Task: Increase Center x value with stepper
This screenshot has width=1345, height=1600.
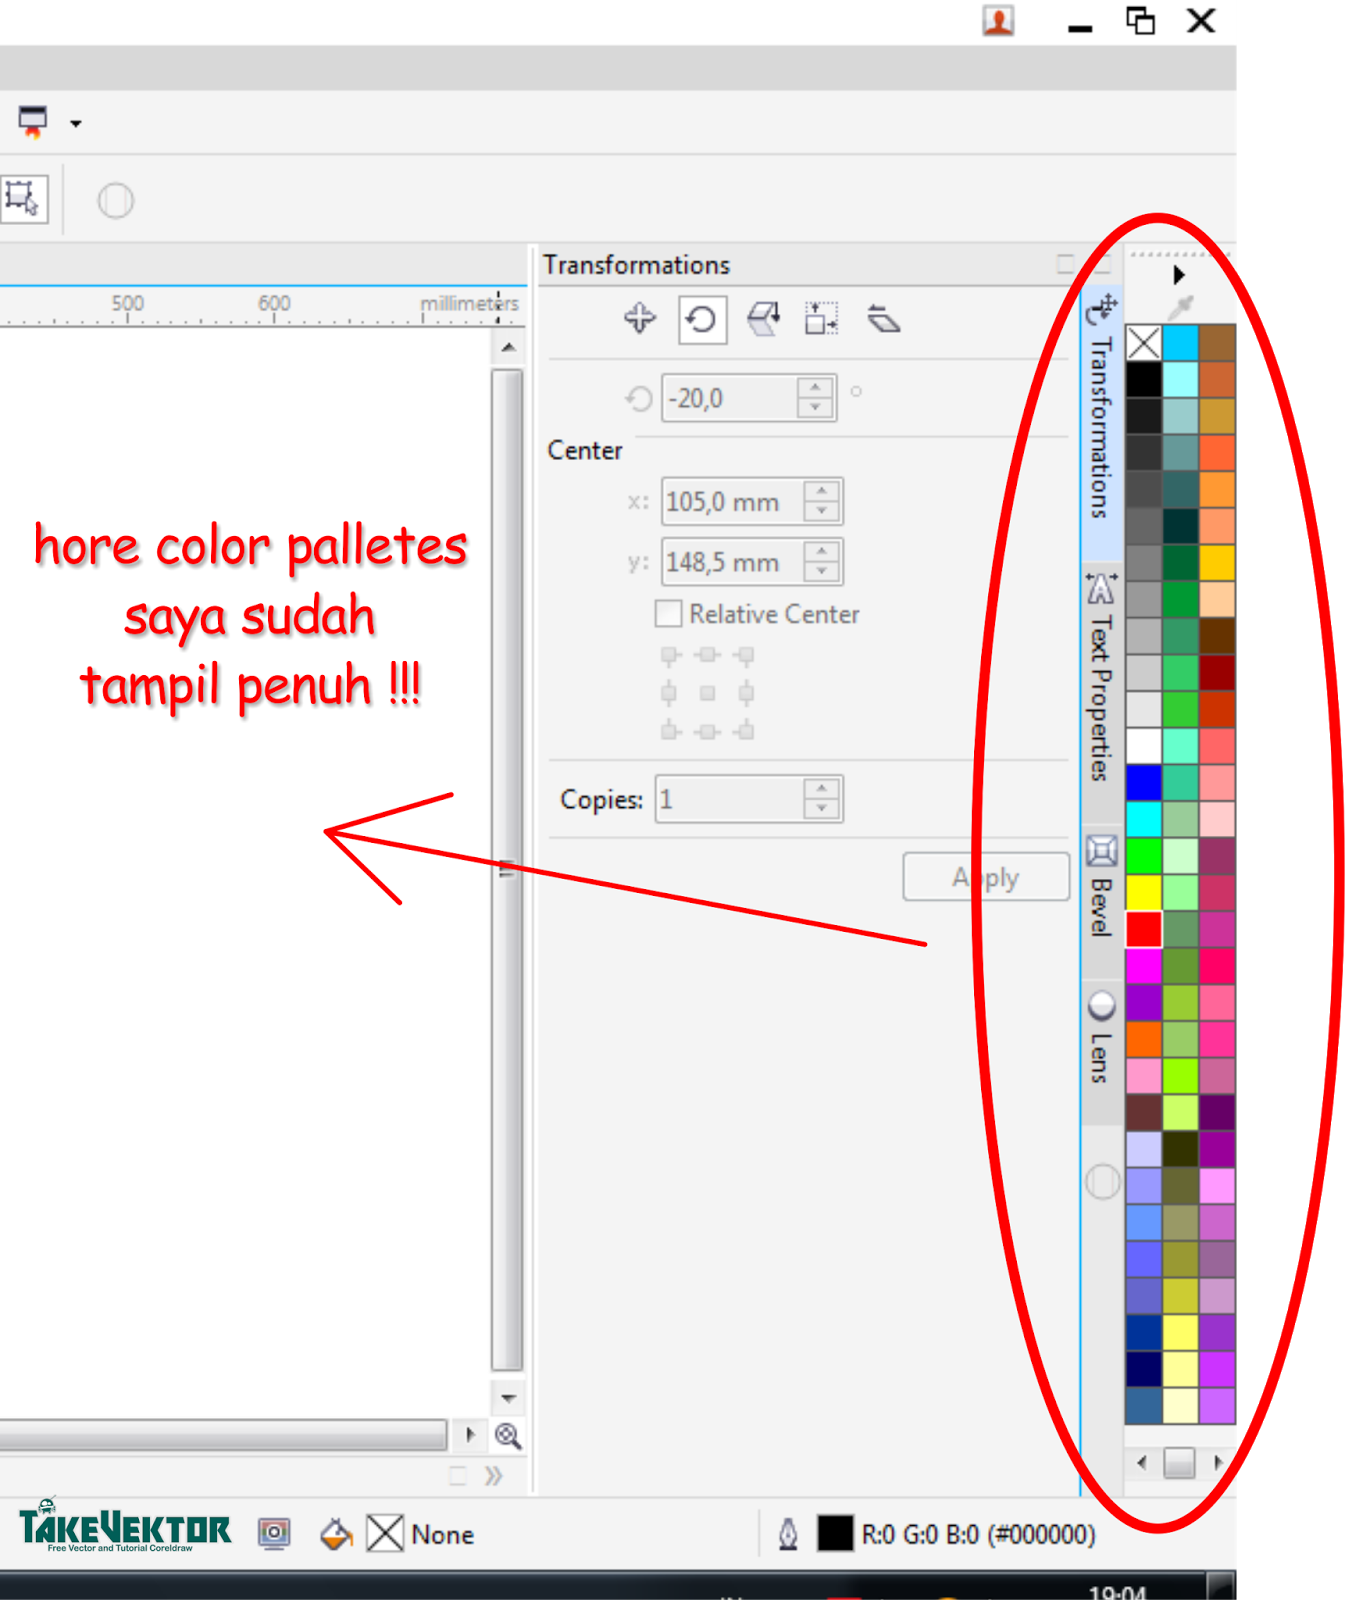Action: pyautogui.click(x=822, y=491)
